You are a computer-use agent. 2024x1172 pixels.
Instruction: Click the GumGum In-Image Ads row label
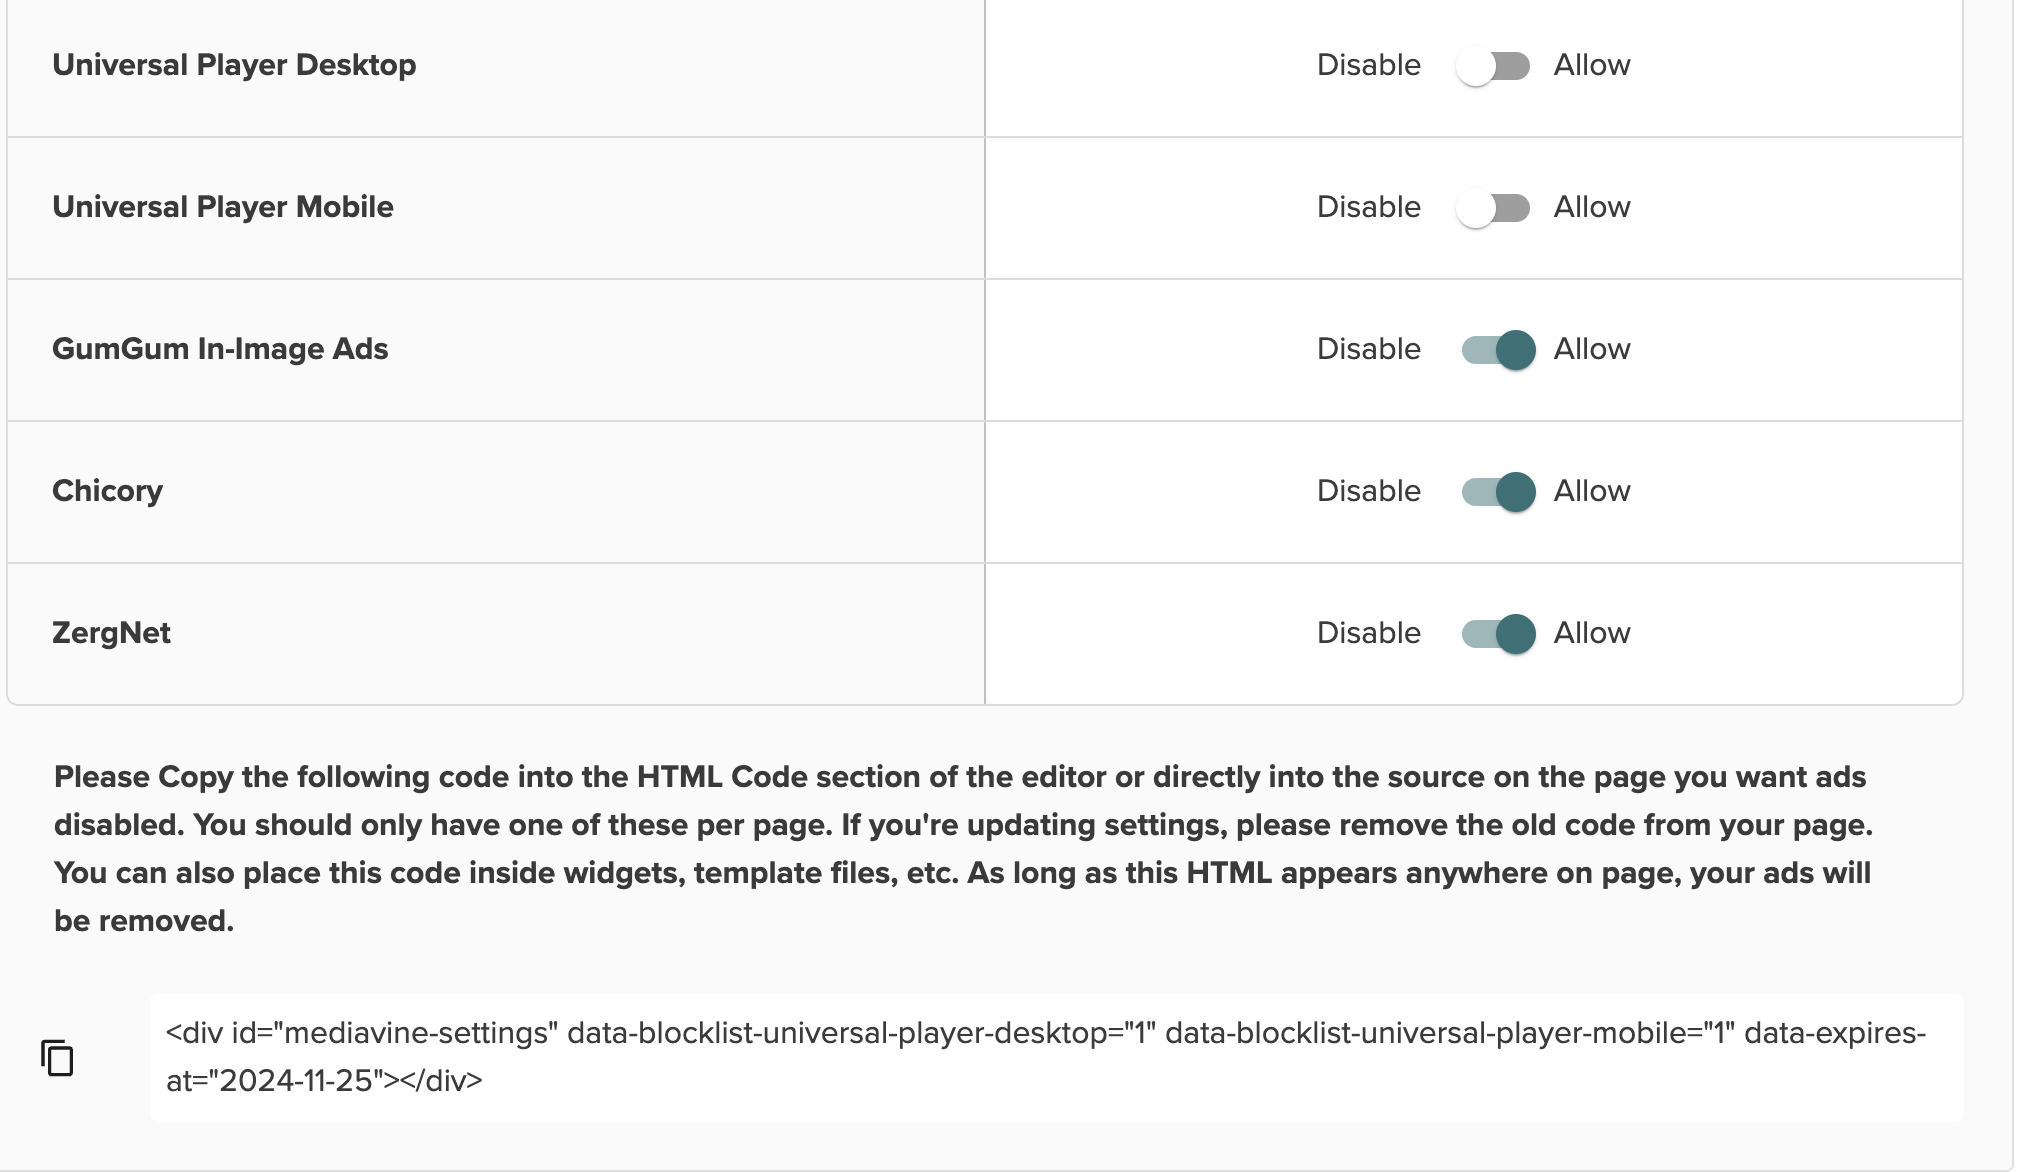pyautogui.click(x=222, y=349)
